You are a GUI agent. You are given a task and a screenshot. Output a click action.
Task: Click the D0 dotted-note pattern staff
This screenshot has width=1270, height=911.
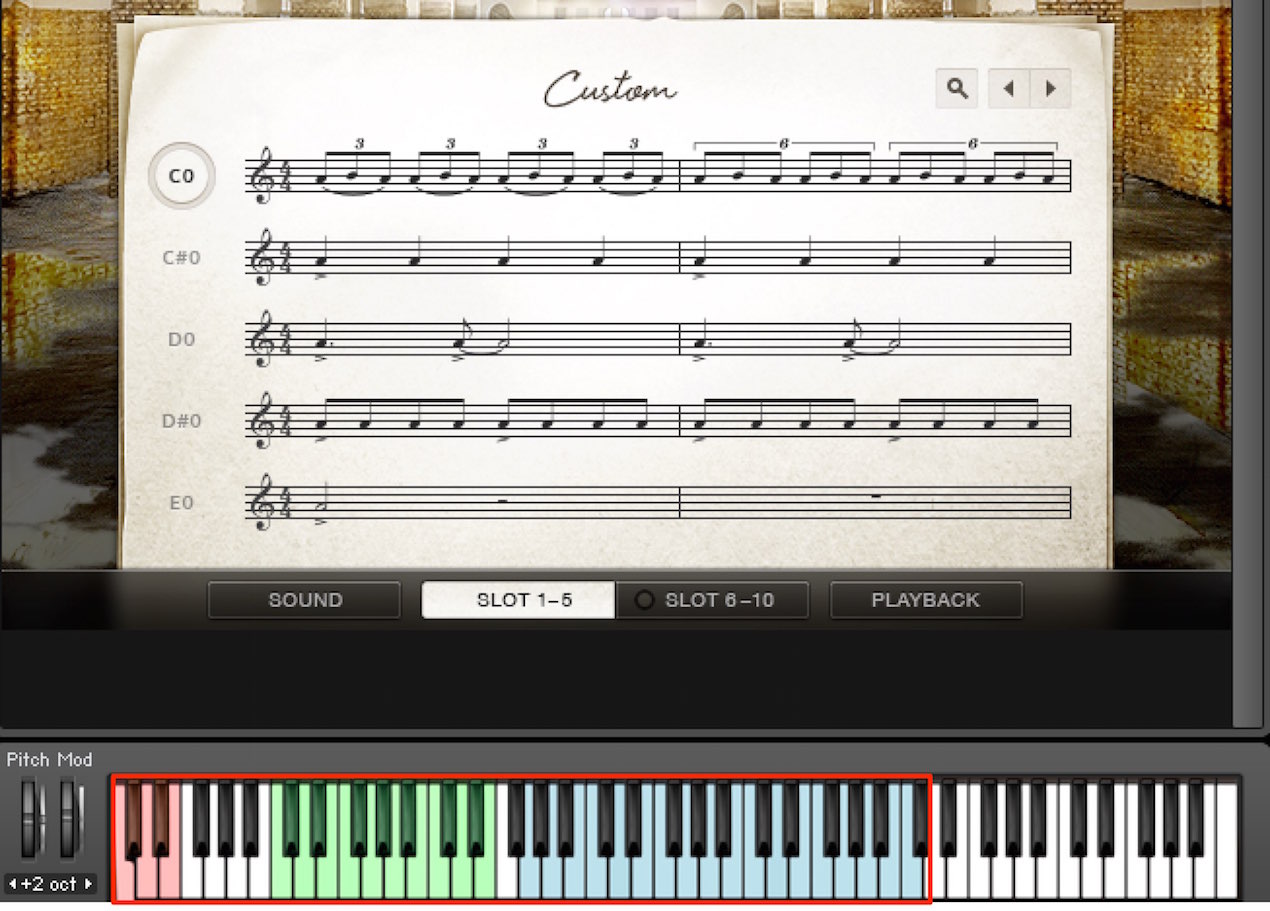658,340
